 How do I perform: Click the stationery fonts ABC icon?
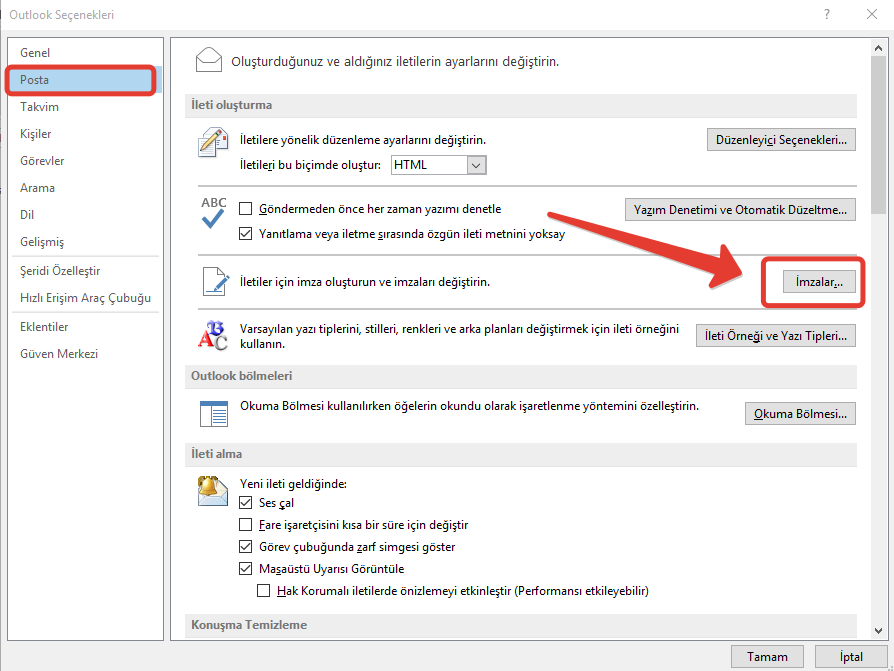(213, 336)
